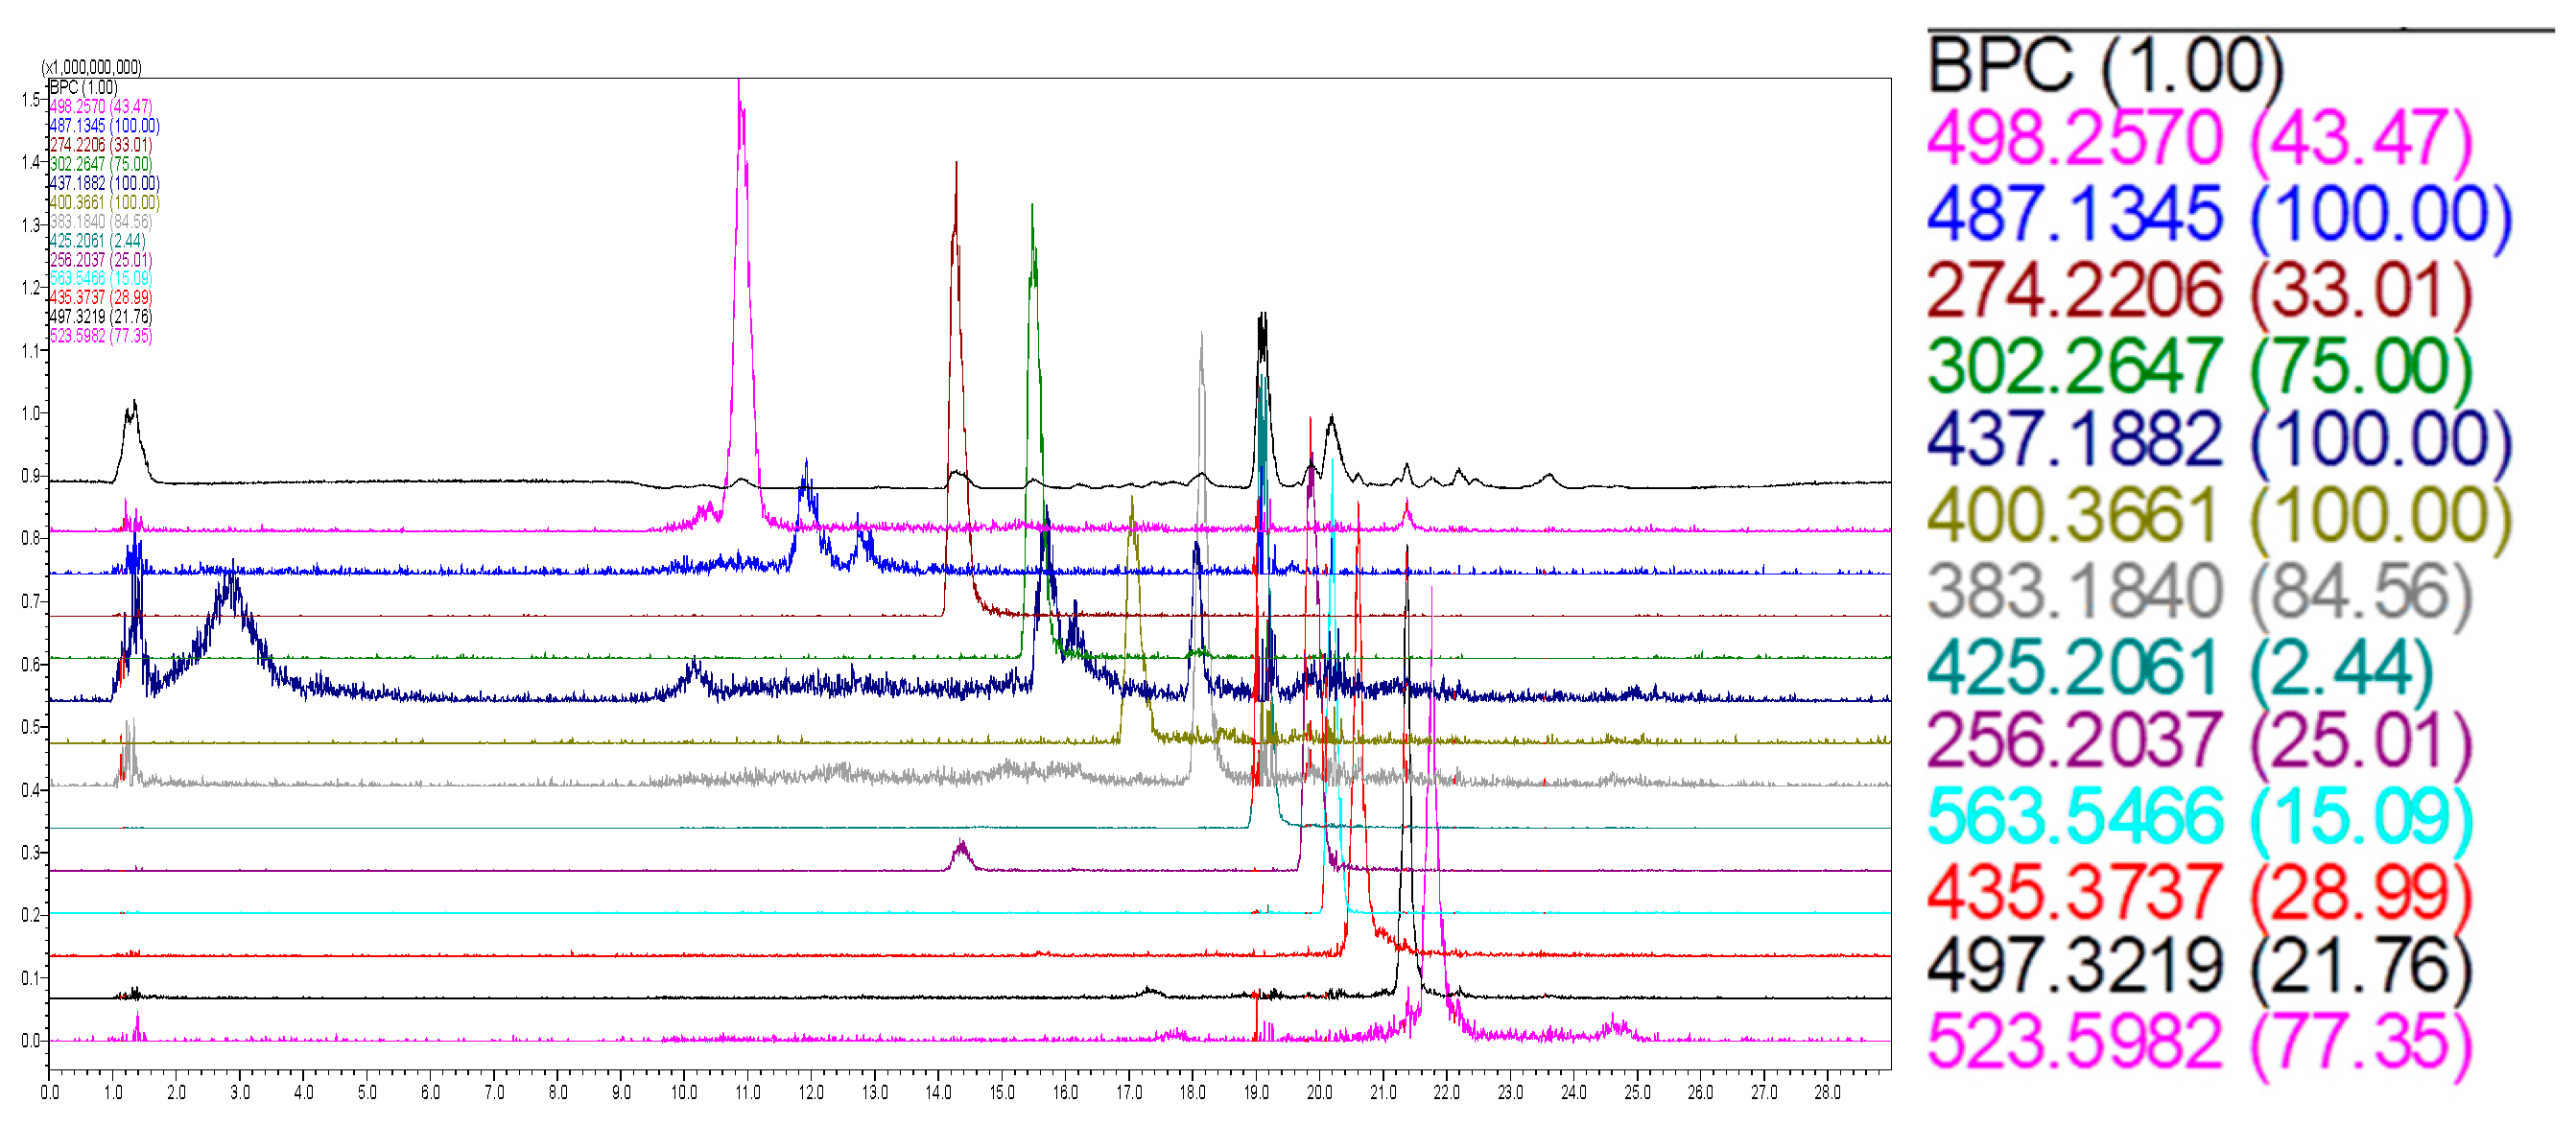The width and height of the screenshot is (2576, 1126).
Task: Select the 498.2570 (43.47) entry in large legend
Action: pyautogui.click(x=2199, y=139)
